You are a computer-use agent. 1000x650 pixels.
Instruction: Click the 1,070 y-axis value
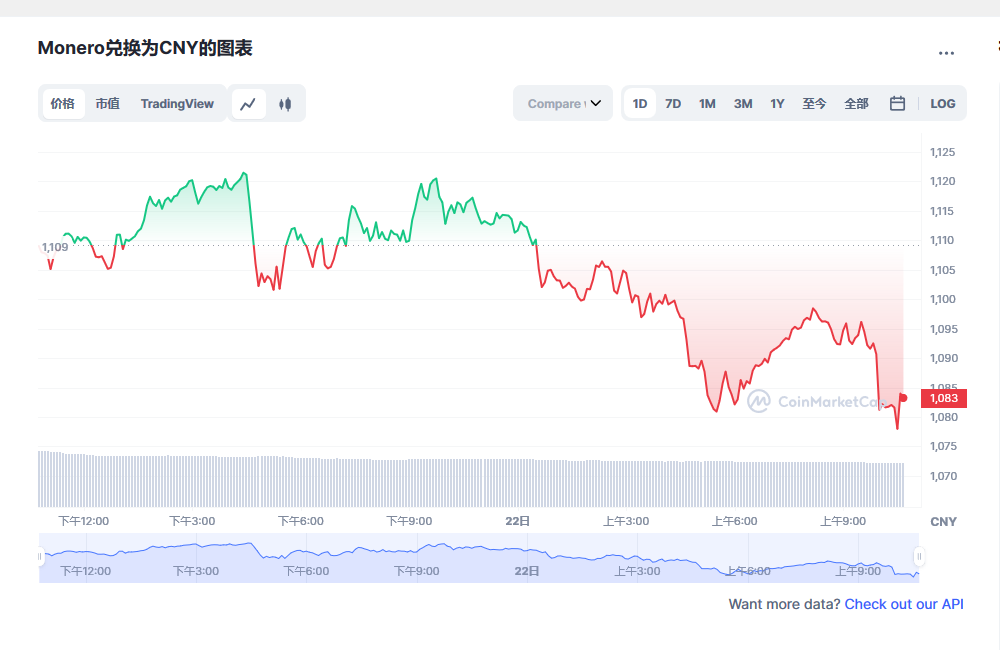[x=943, y=476]
